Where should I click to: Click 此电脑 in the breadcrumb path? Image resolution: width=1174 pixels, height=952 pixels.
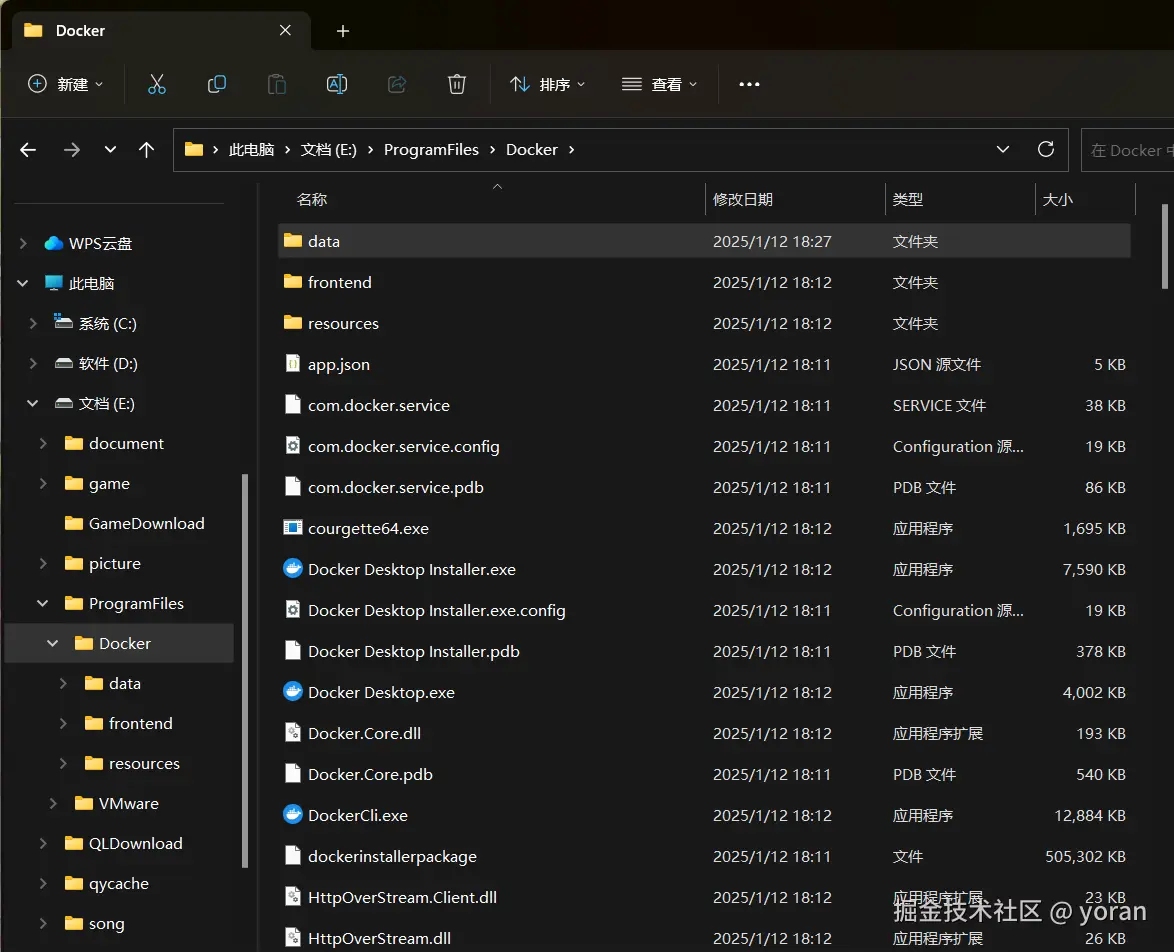tap(252, 150)
